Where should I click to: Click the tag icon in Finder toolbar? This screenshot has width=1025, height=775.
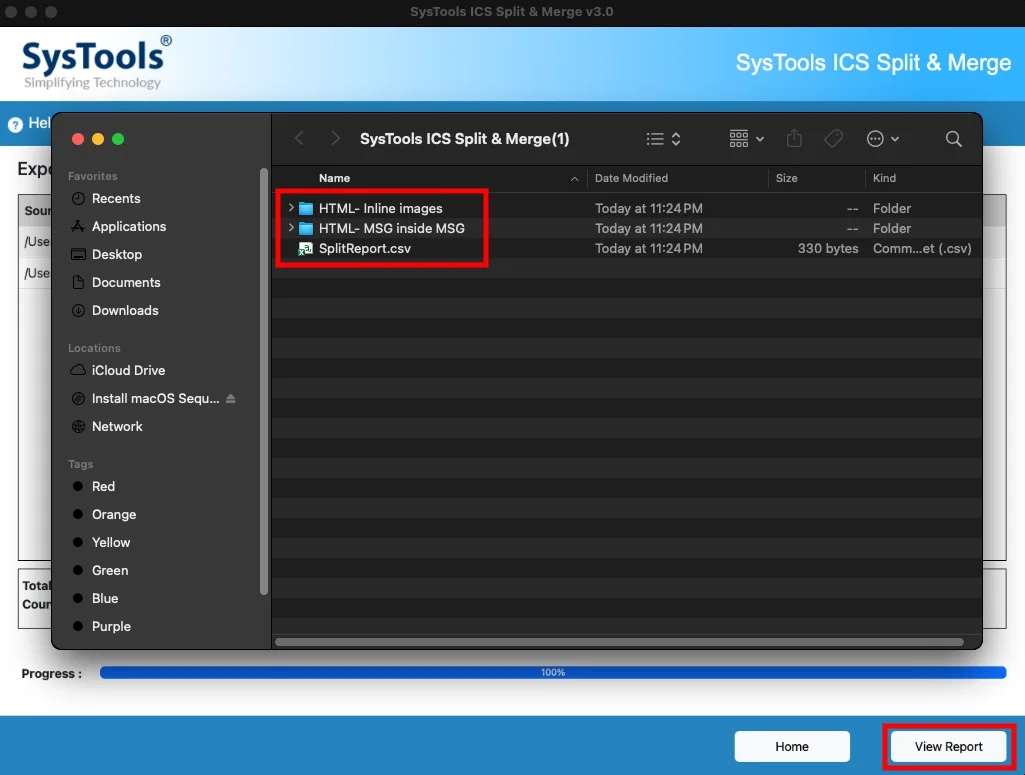pos(833,139)
